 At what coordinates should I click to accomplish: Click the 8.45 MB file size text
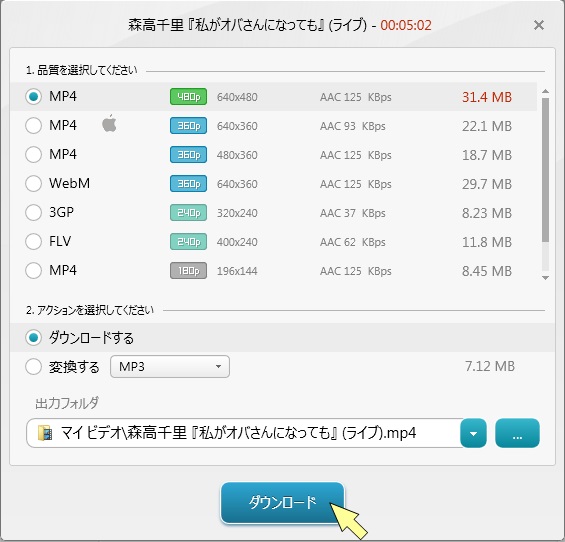point(487,271)
